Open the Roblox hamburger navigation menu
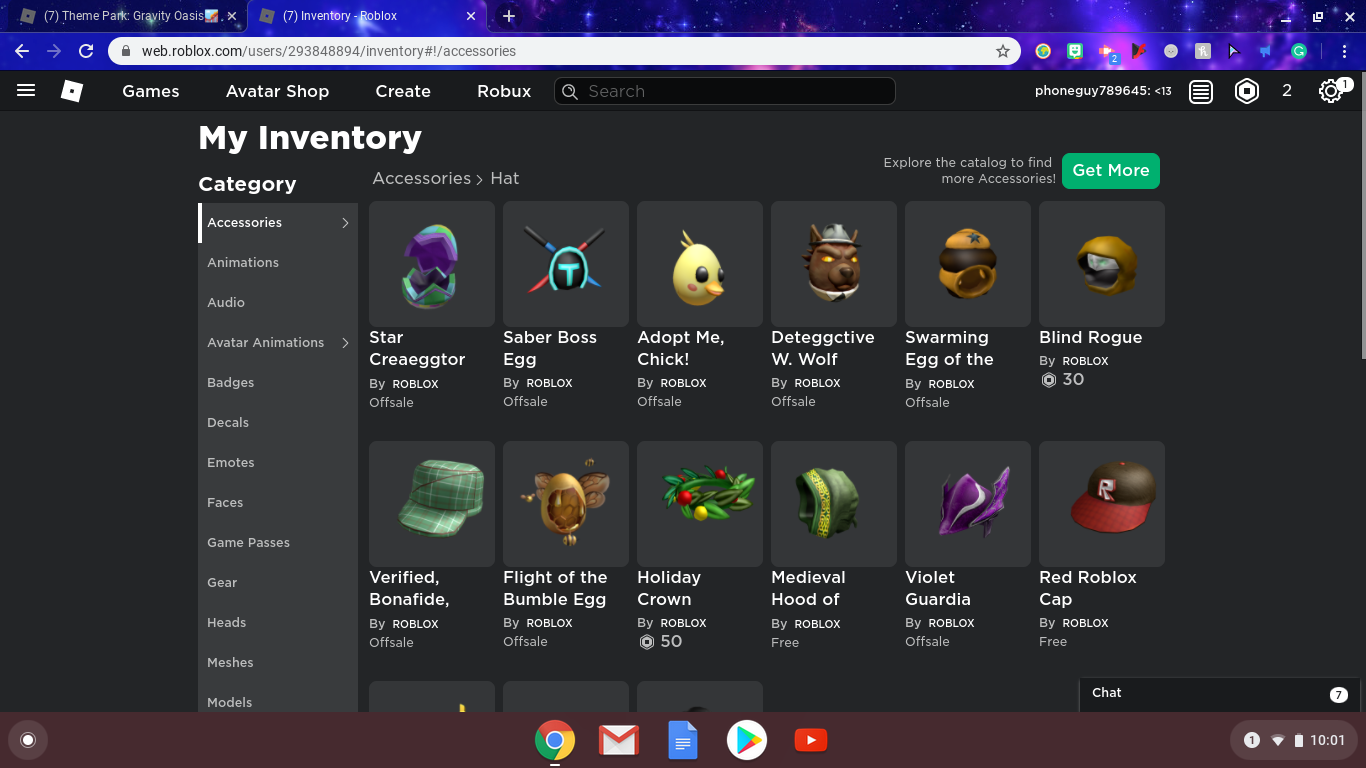 26,91
